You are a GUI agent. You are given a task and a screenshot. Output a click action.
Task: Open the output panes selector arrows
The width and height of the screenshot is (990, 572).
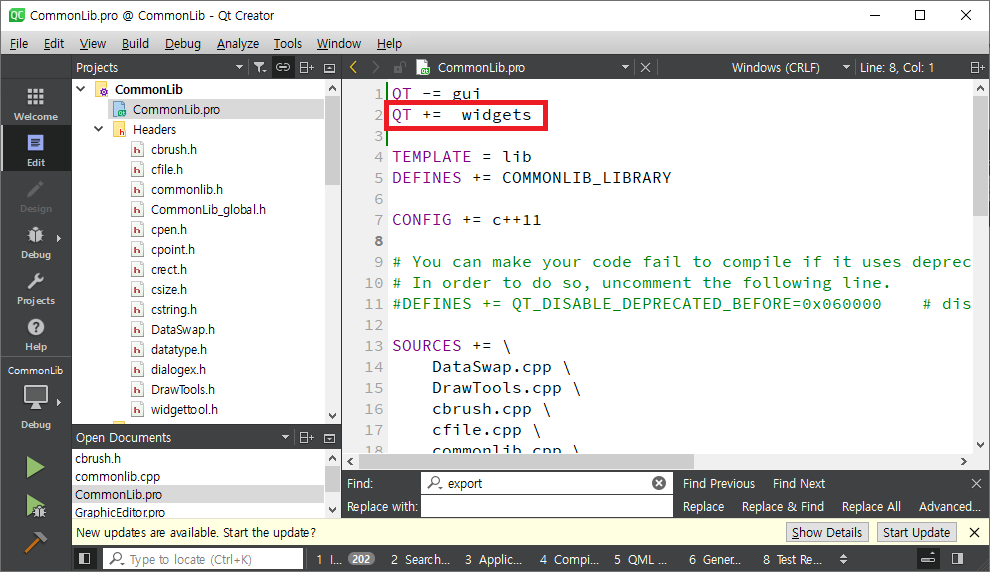(x=844, y=559)
